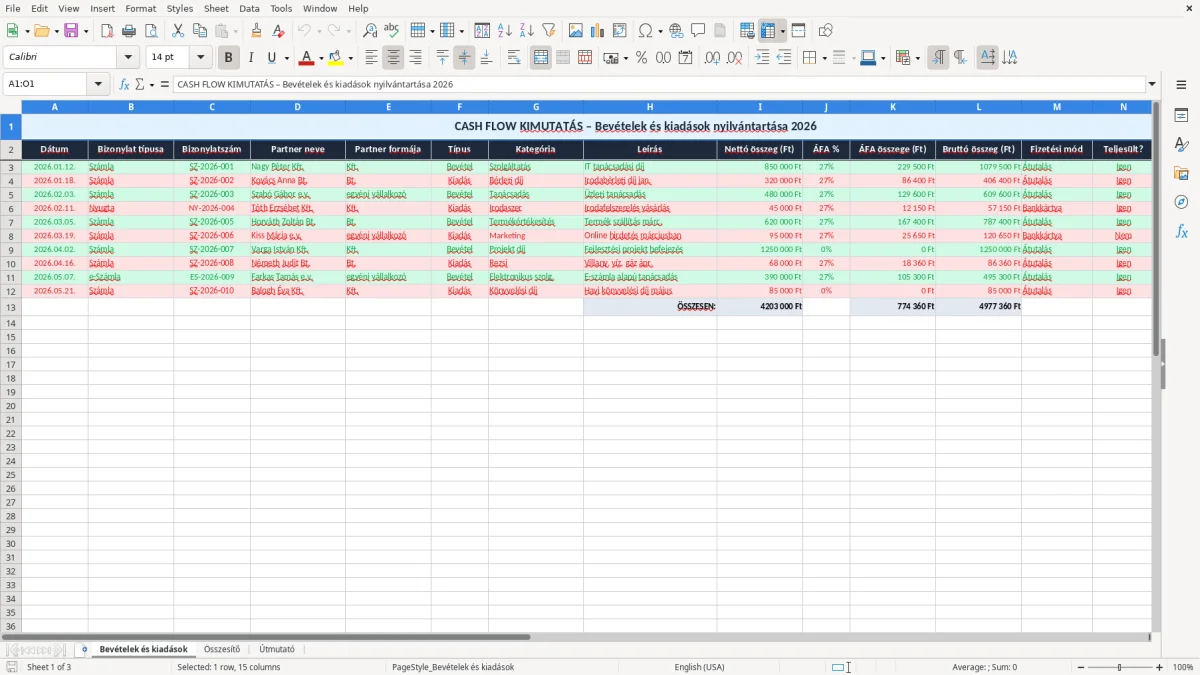
Task: Toggle AutoFilter
Action: pyautogui.click(x=549, y=31)
